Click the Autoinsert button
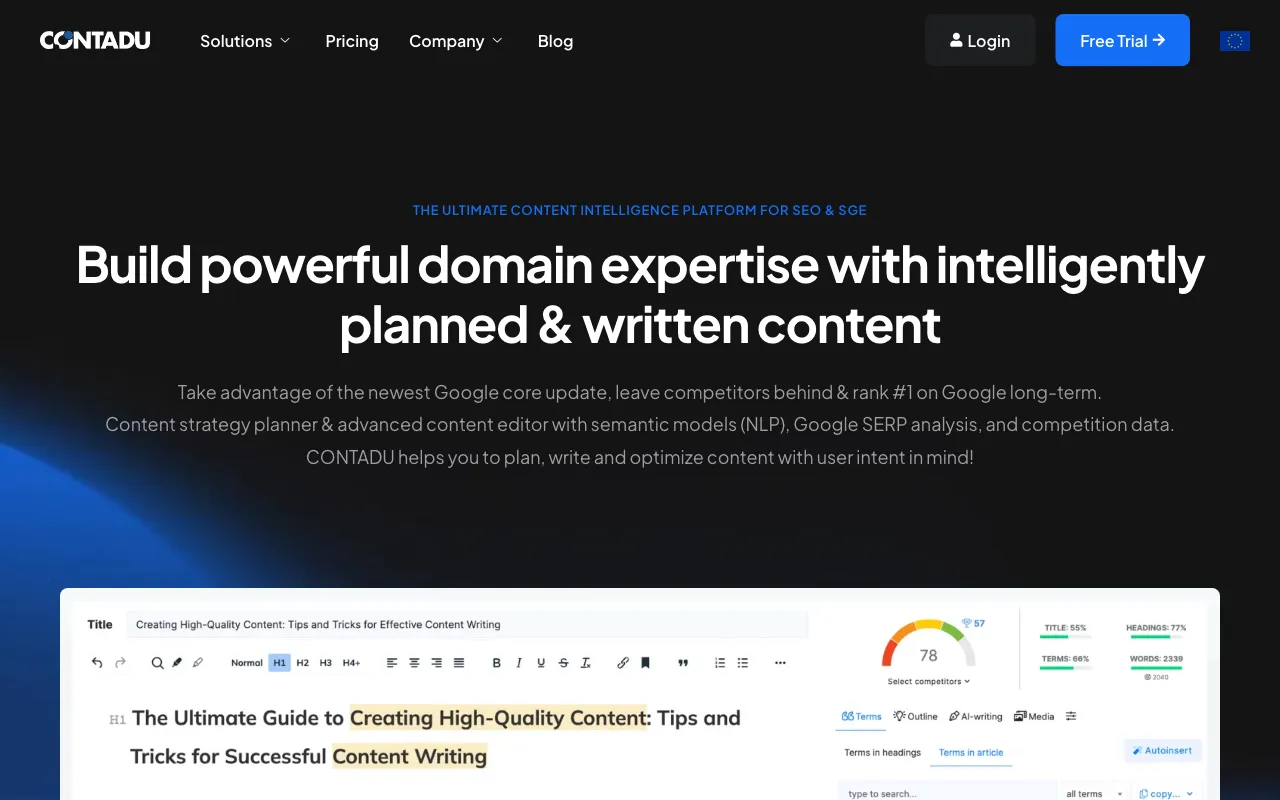The height and width of the screenshot is (800, 1280). [1163, 750]
